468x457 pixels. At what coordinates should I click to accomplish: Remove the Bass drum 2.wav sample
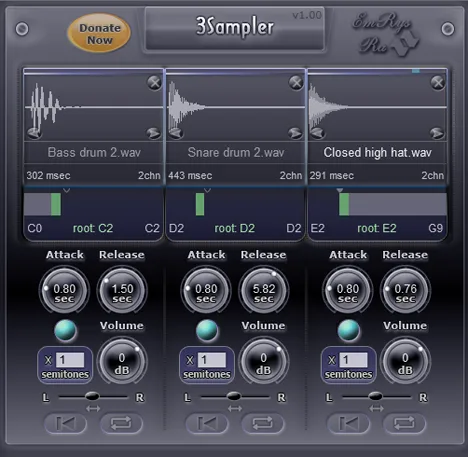154,82
